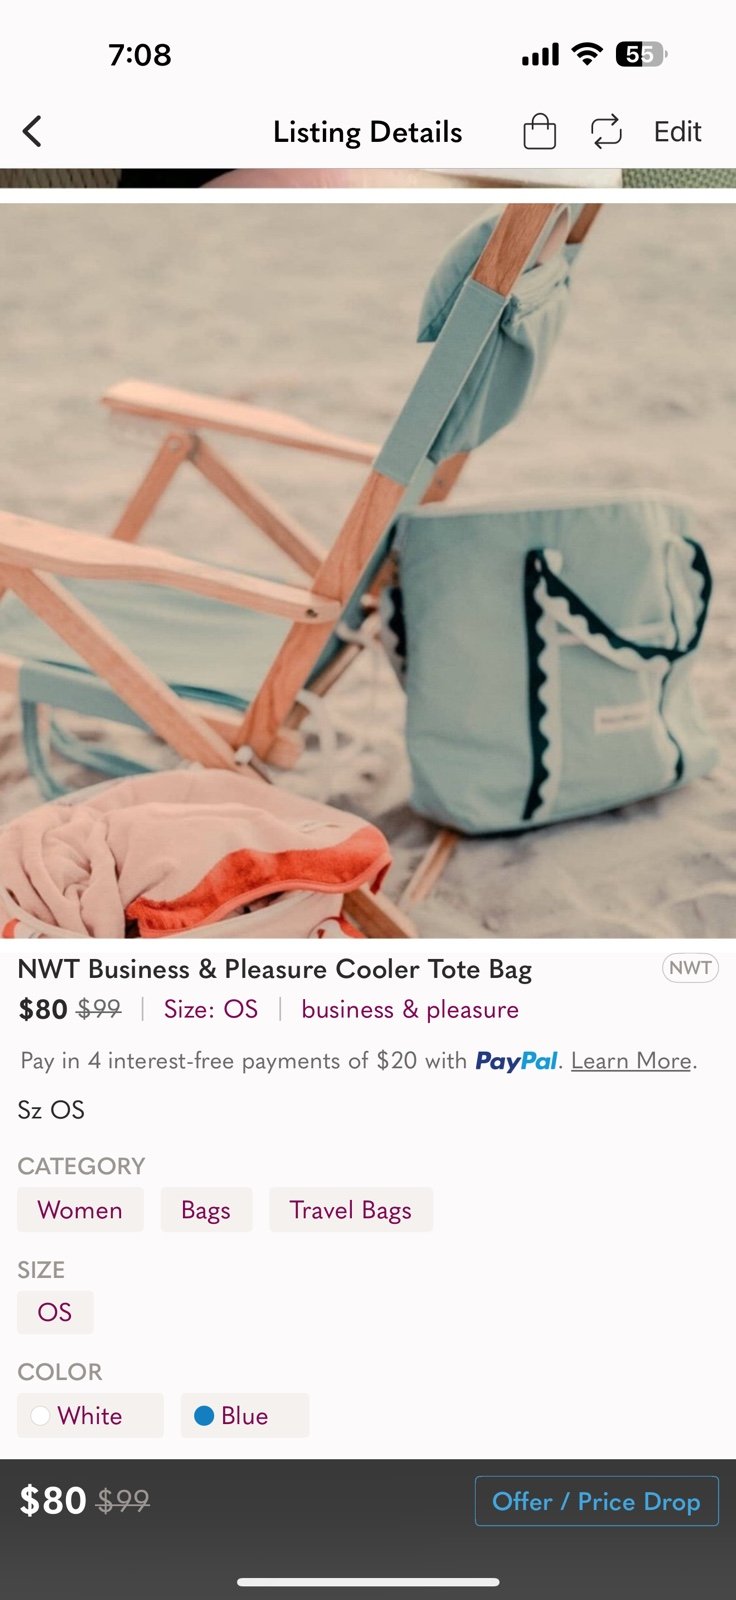Tap the Wi-Fi status icon

pos(587,54)
